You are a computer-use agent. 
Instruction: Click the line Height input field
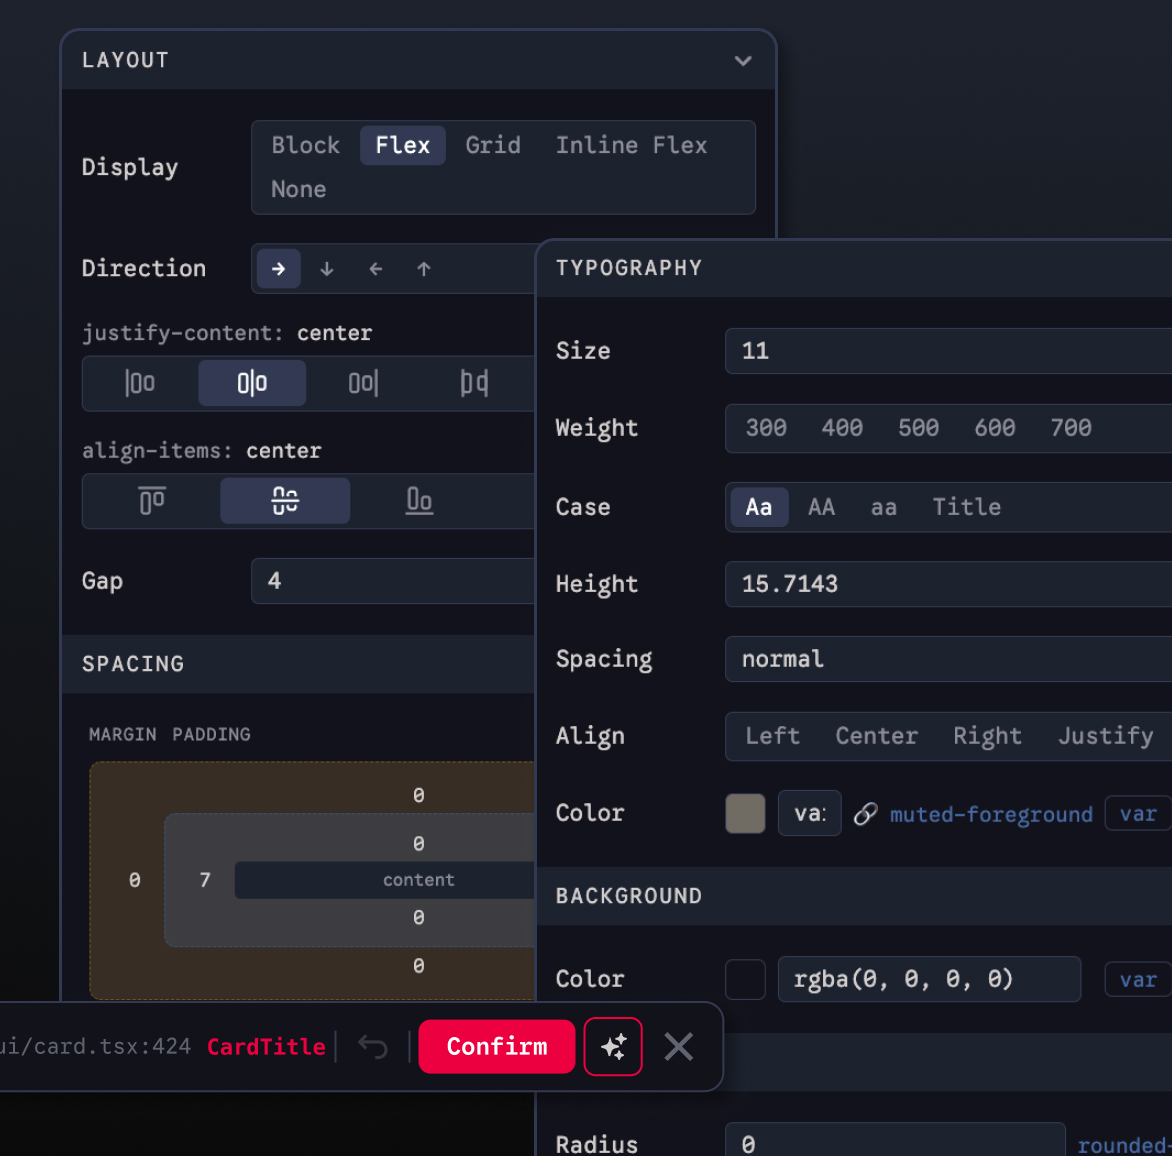pyautogui.click(x=949, y=584)
